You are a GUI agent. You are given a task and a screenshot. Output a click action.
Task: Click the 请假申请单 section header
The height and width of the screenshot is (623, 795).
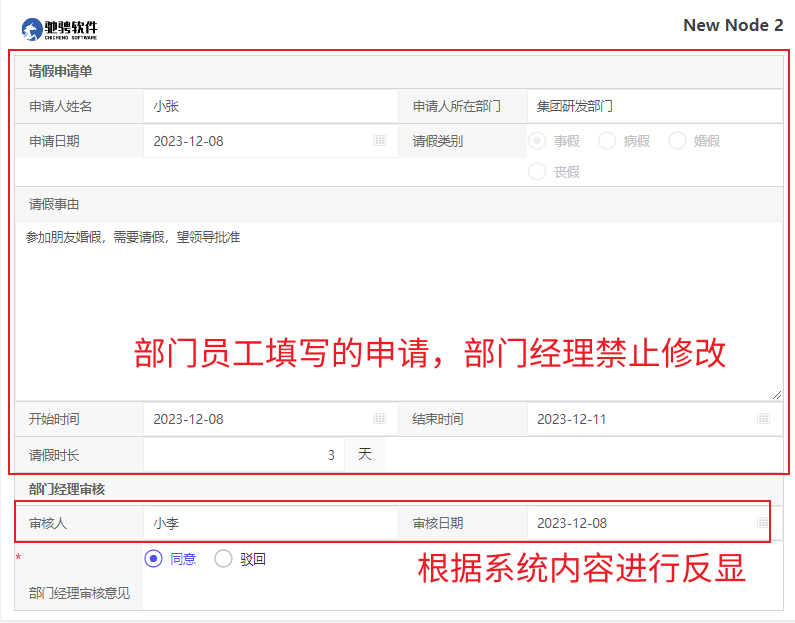pos(60,72)
